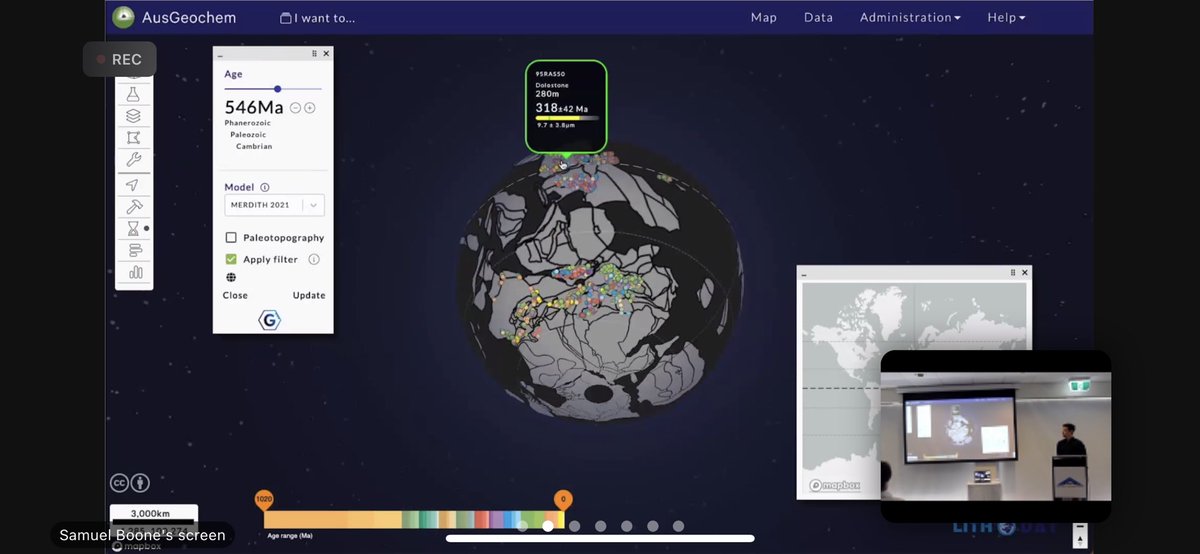
Task: Click the hexagon G logo in Age panel
Action: (x=269, y=320)
